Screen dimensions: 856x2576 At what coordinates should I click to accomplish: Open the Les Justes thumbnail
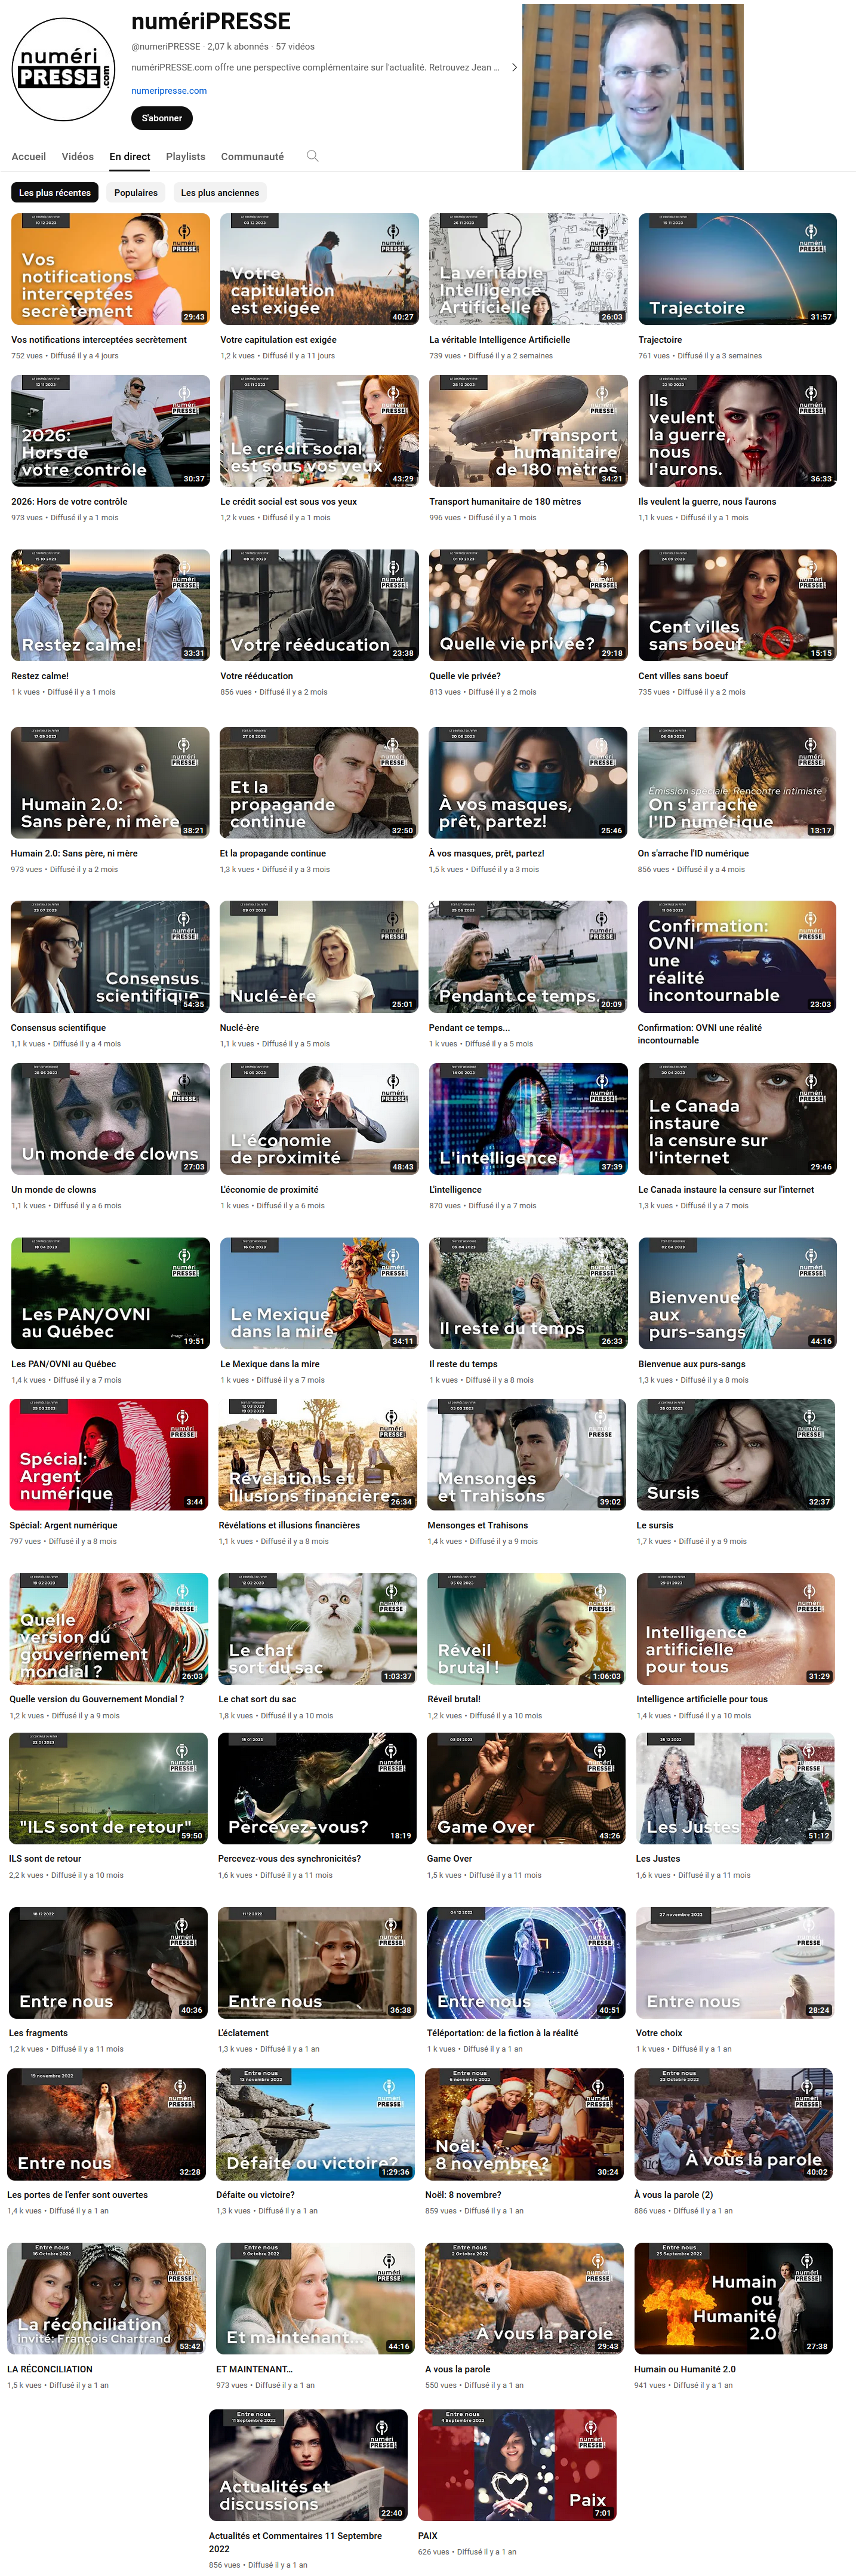(735, 1788)
